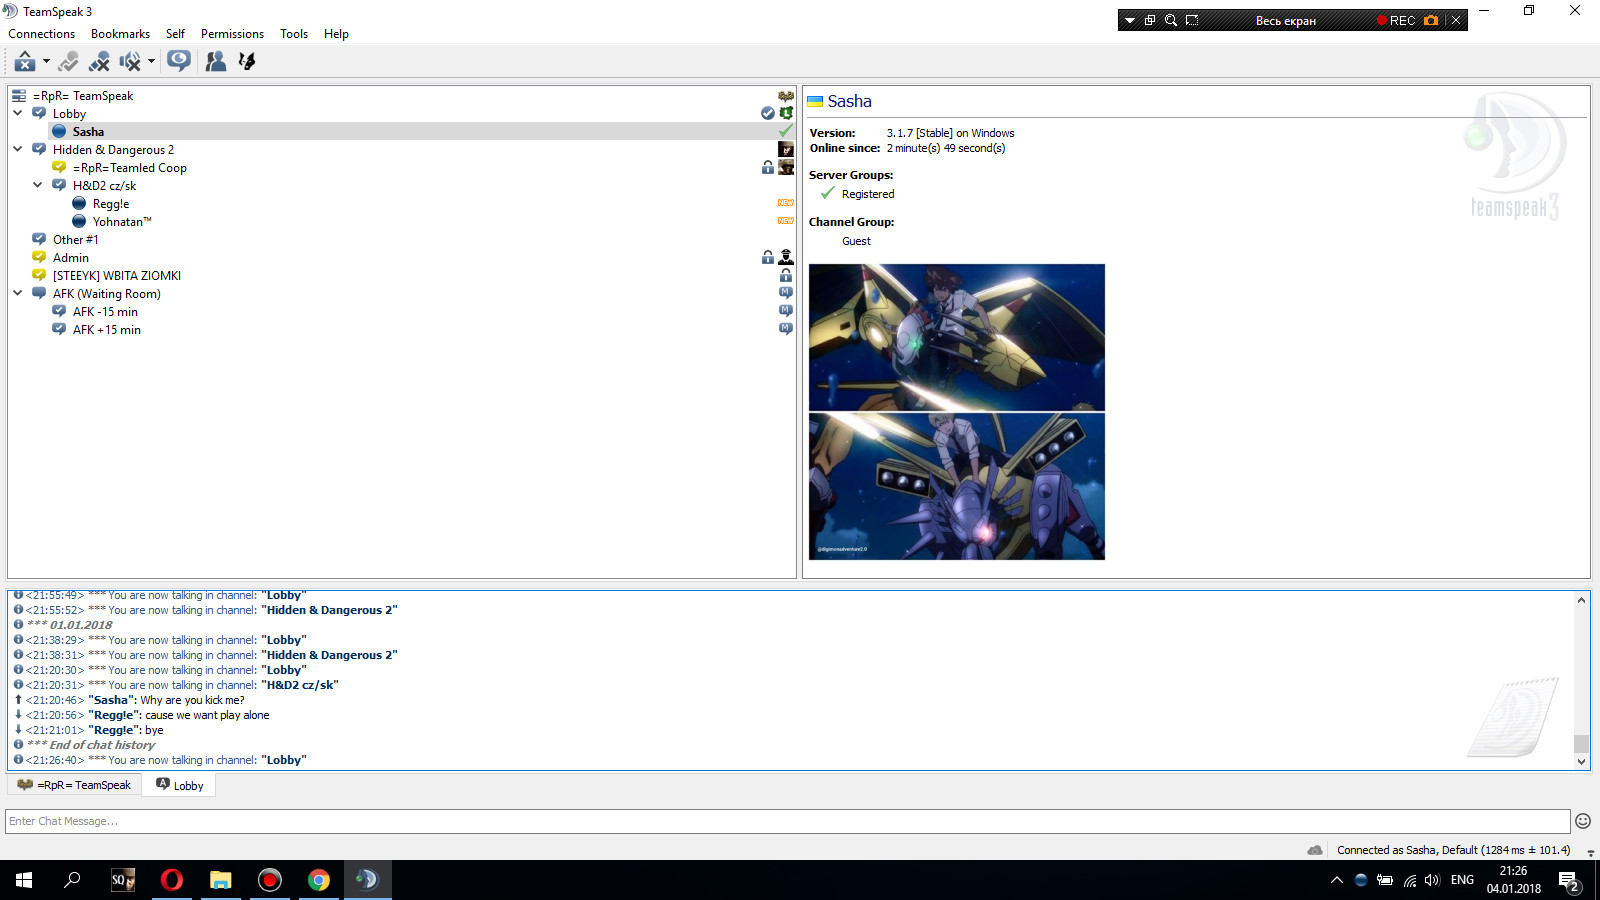Switch to the Lobby chat tab
The width and height of the screenshot is (1600, 900).
(179, 785)
